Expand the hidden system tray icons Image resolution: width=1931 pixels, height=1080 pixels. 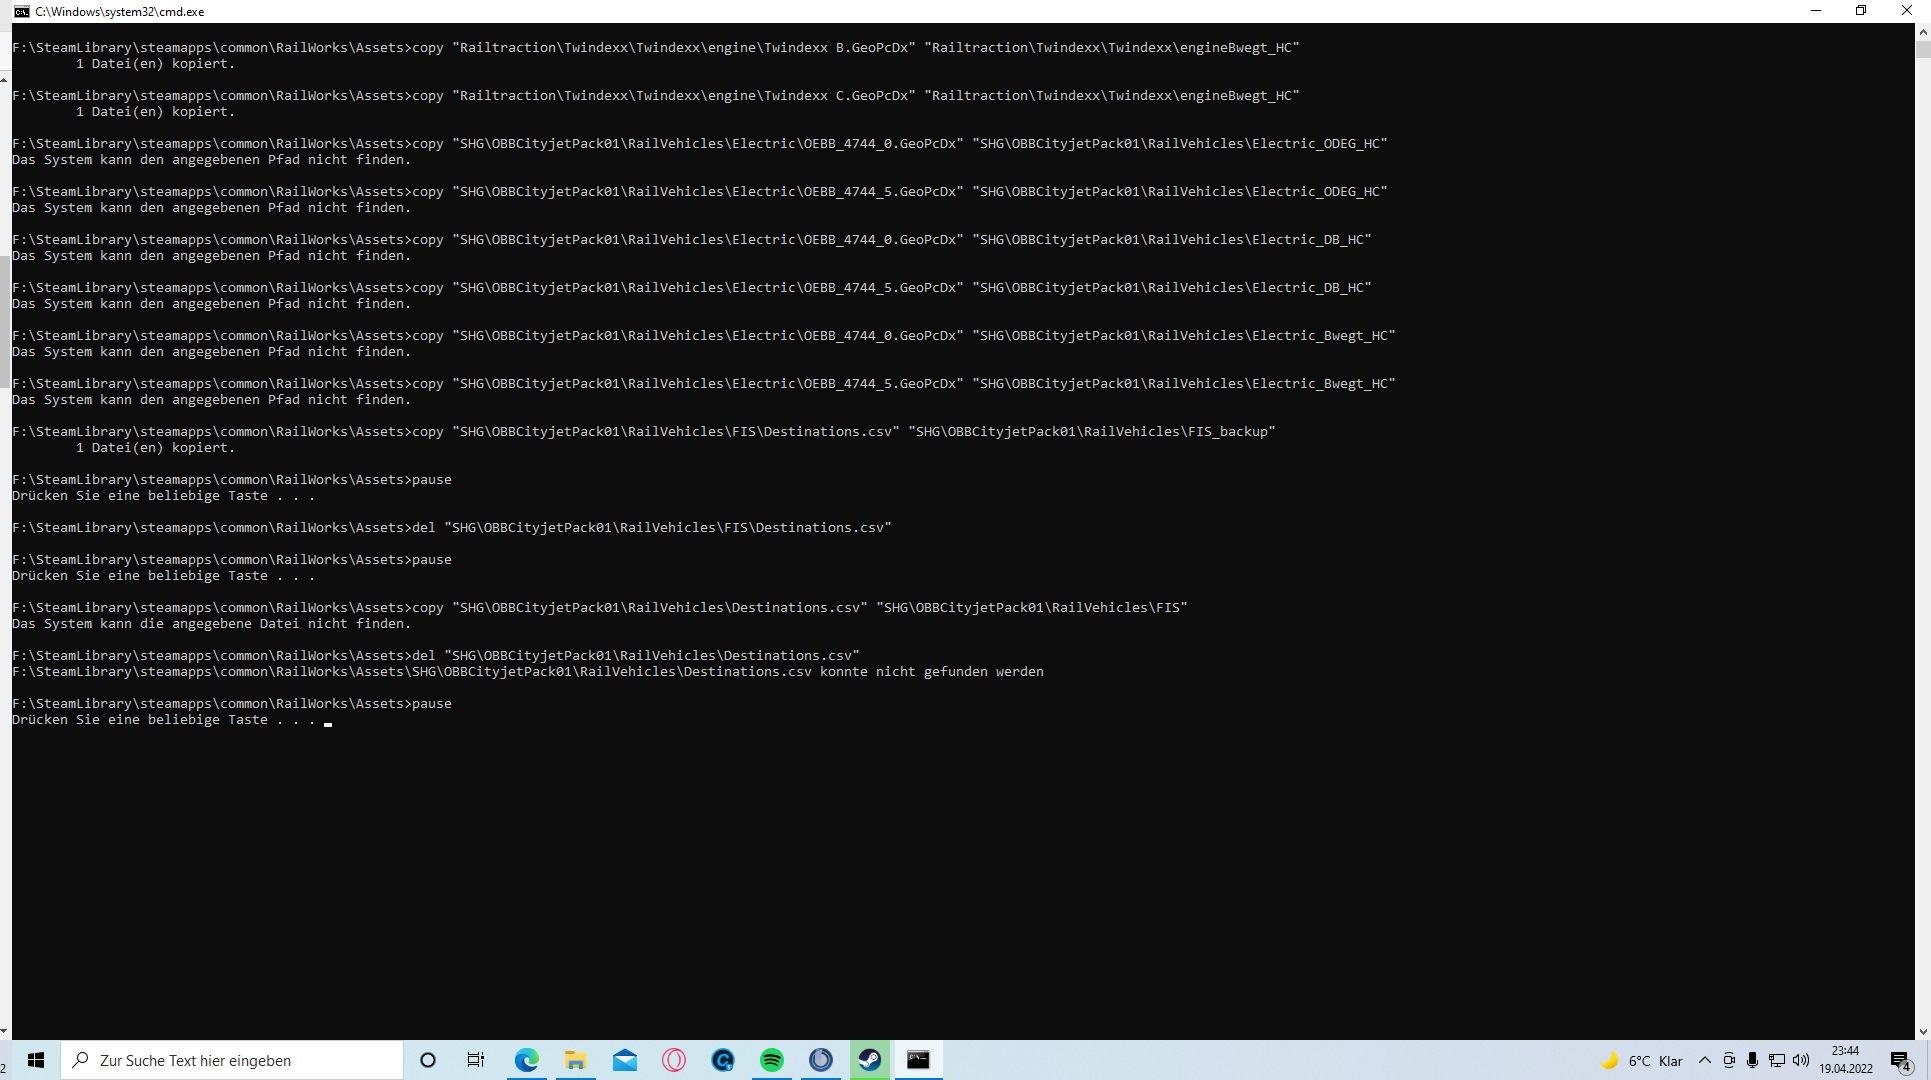[x=1705, y=1060]
